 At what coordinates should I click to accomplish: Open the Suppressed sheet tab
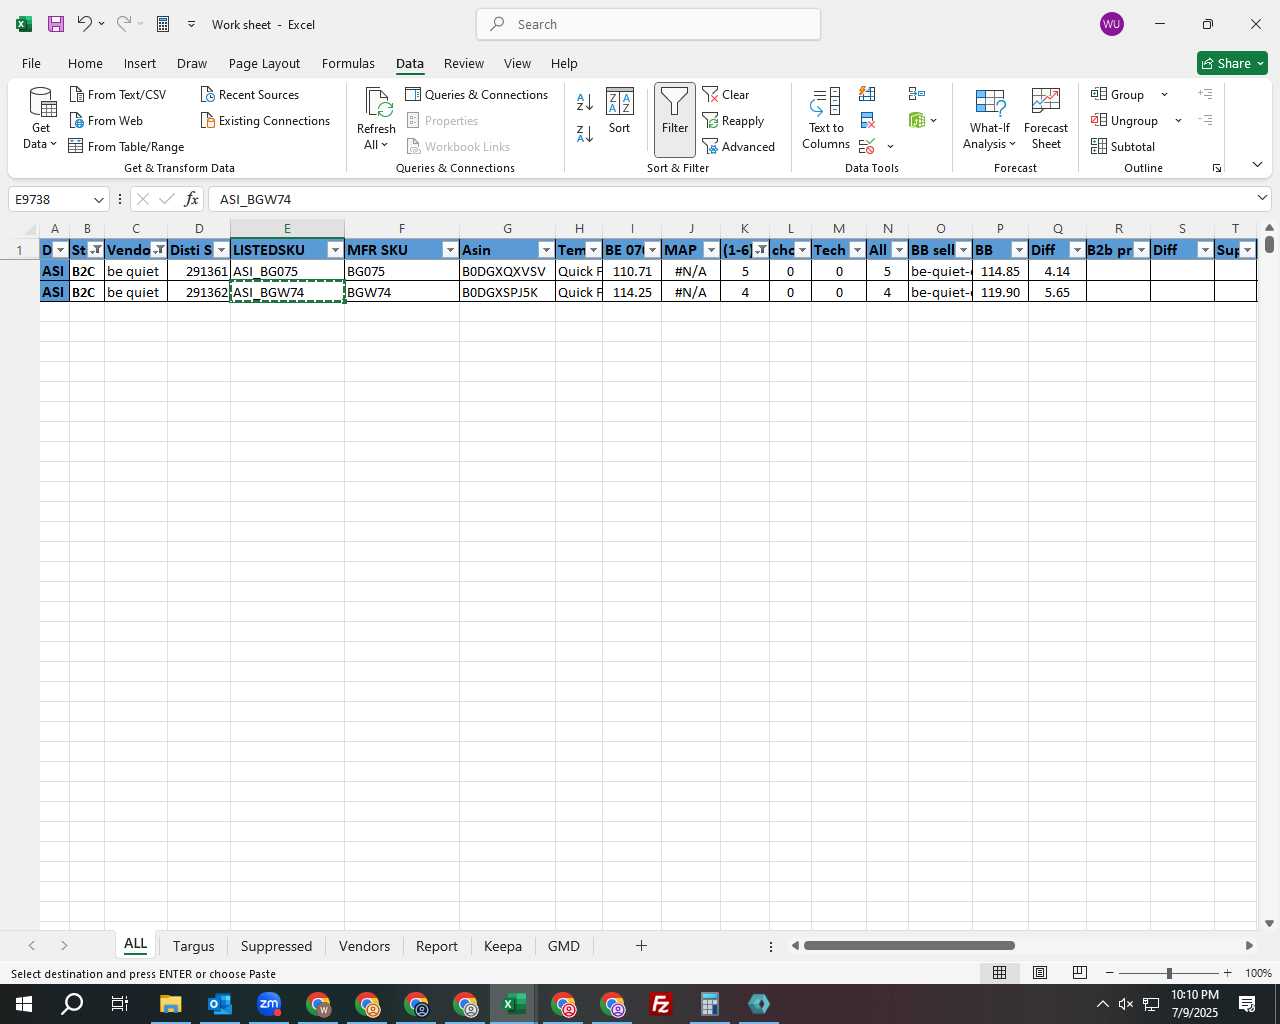coord(276,946)
